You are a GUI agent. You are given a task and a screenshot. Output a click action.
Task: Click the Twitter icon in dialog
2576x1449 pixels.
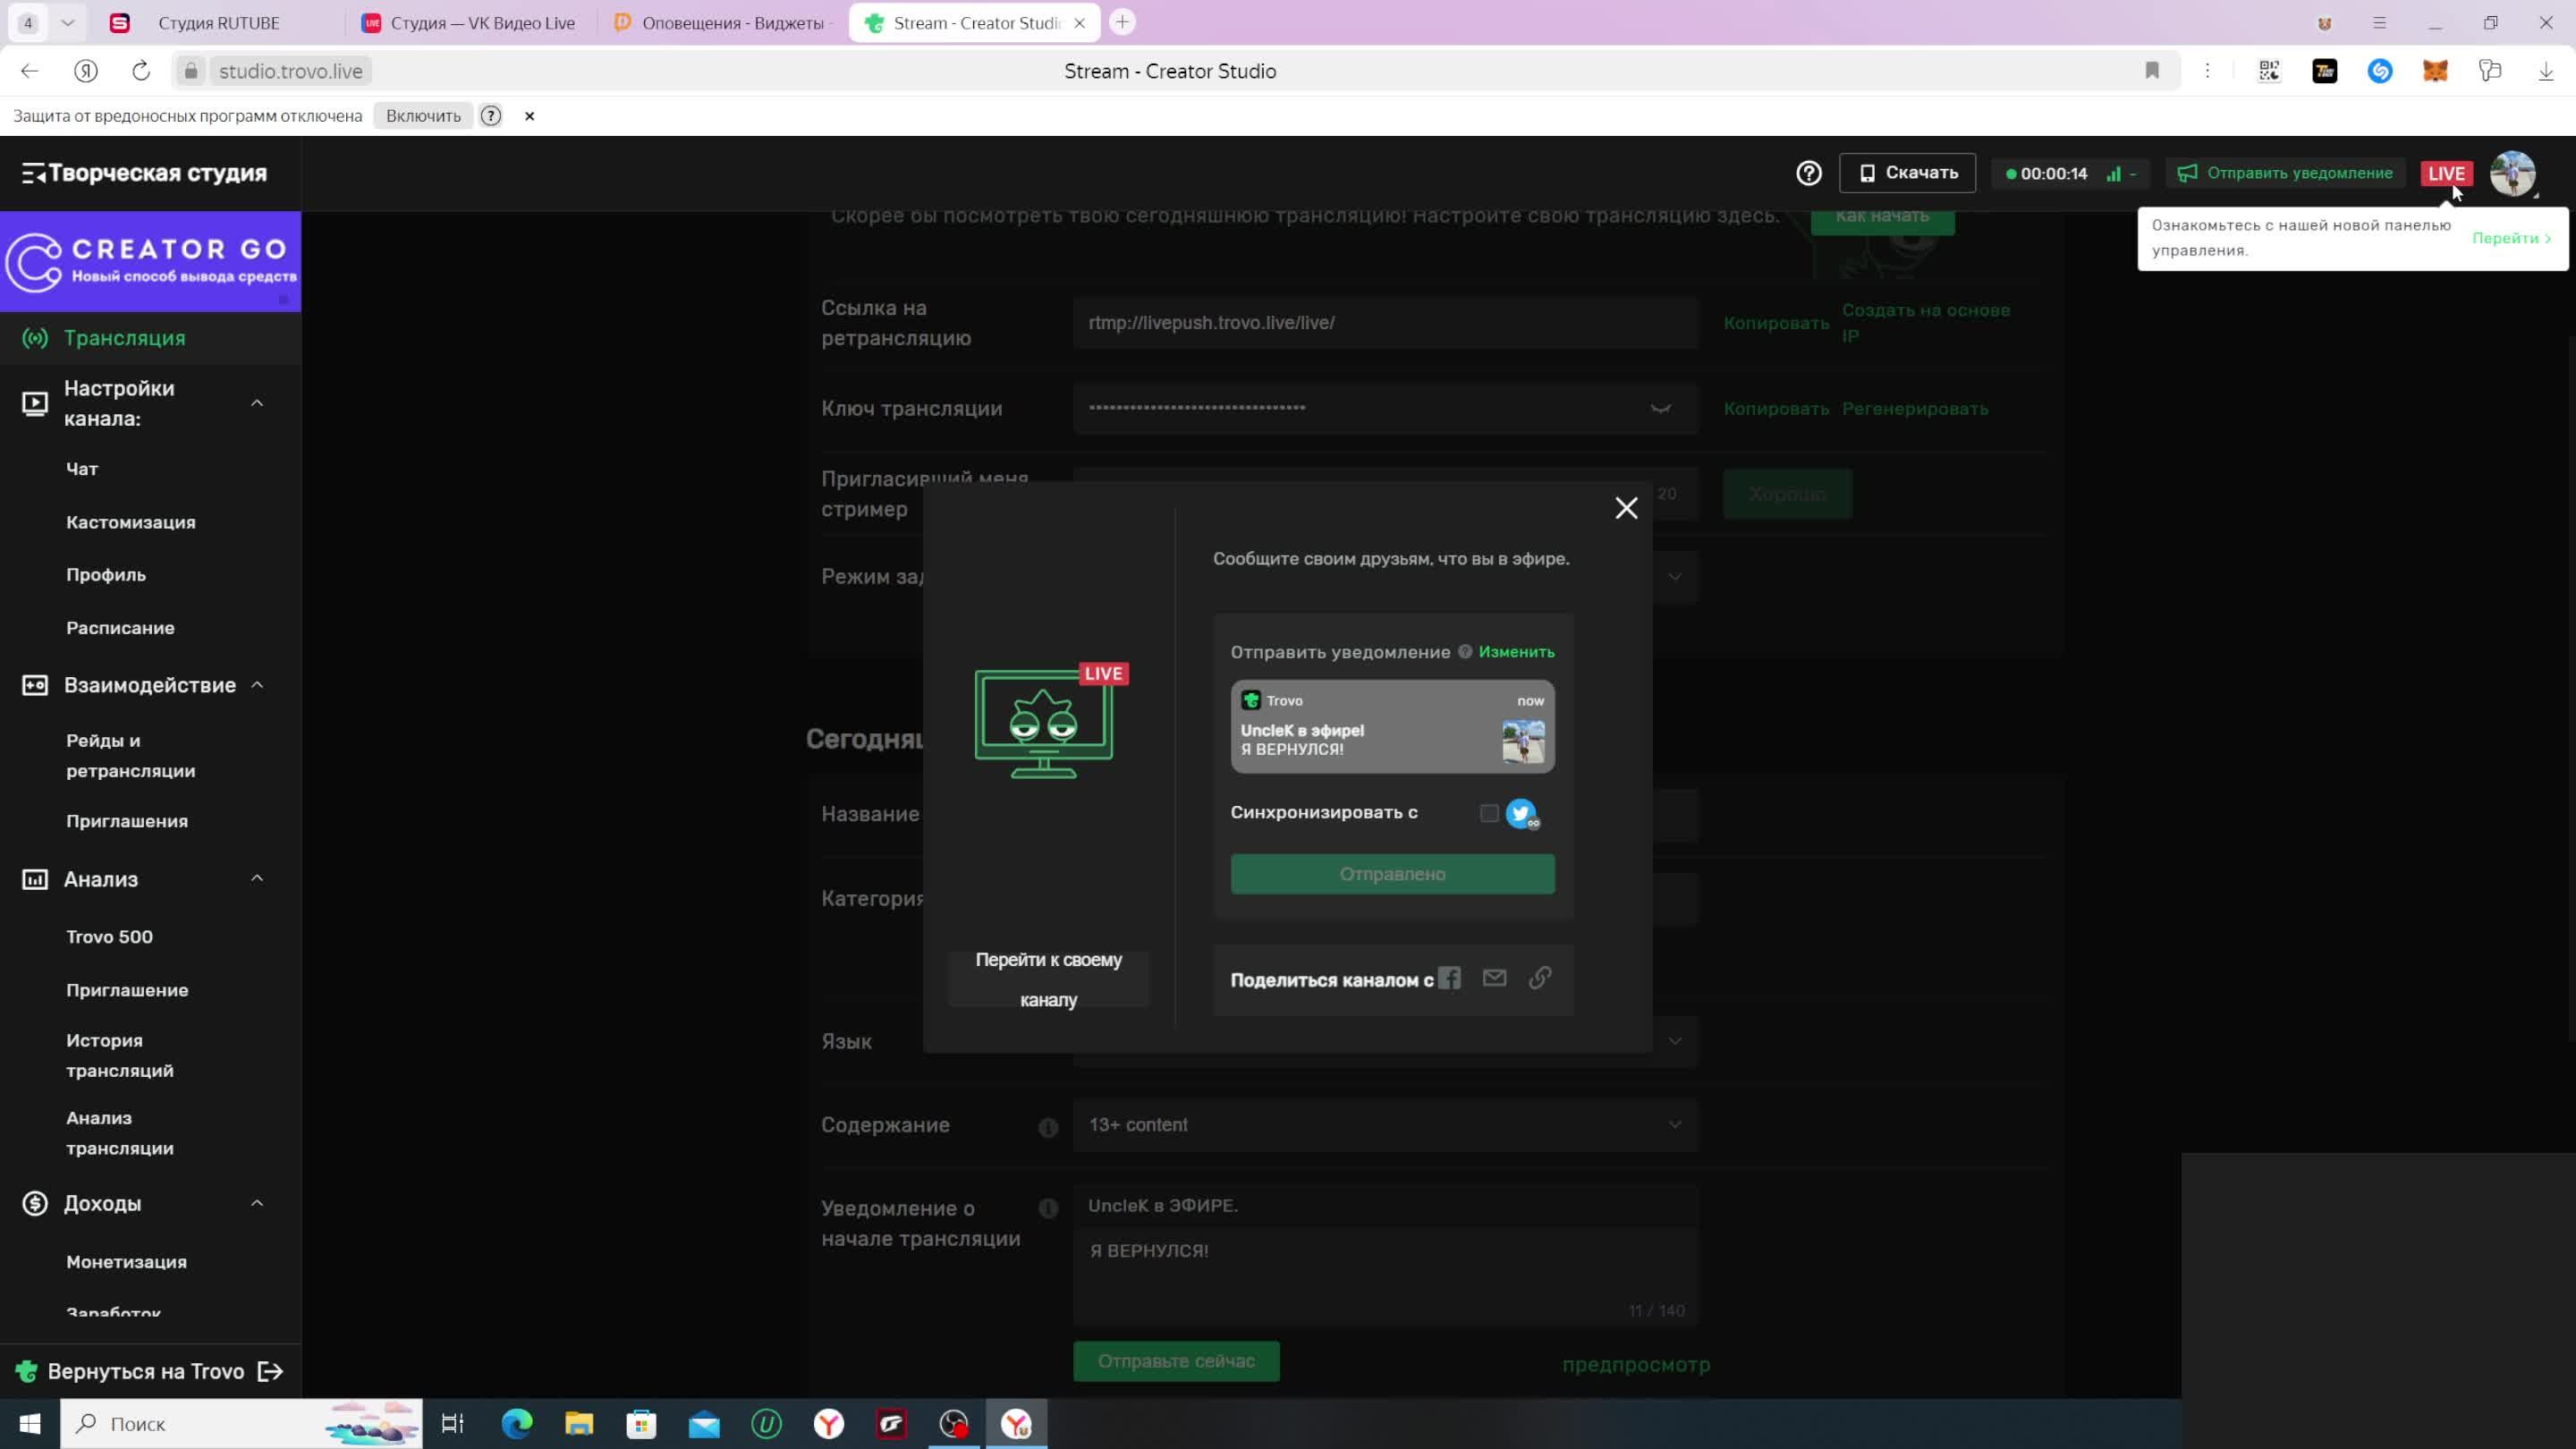tap(1522, 813)
